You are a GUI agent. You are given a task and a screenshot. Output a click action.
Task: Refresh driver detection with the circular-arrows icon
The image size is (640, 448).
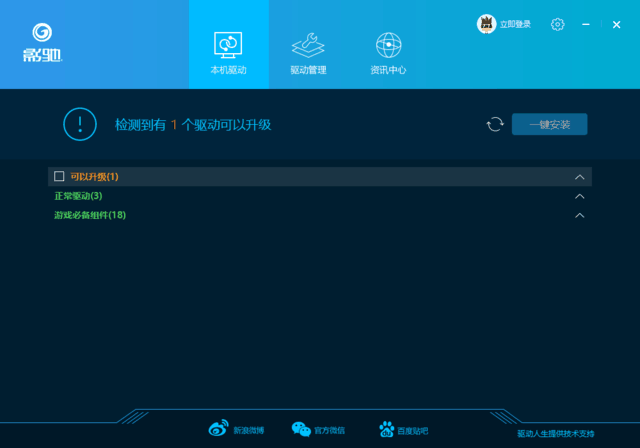click(495, 124)
